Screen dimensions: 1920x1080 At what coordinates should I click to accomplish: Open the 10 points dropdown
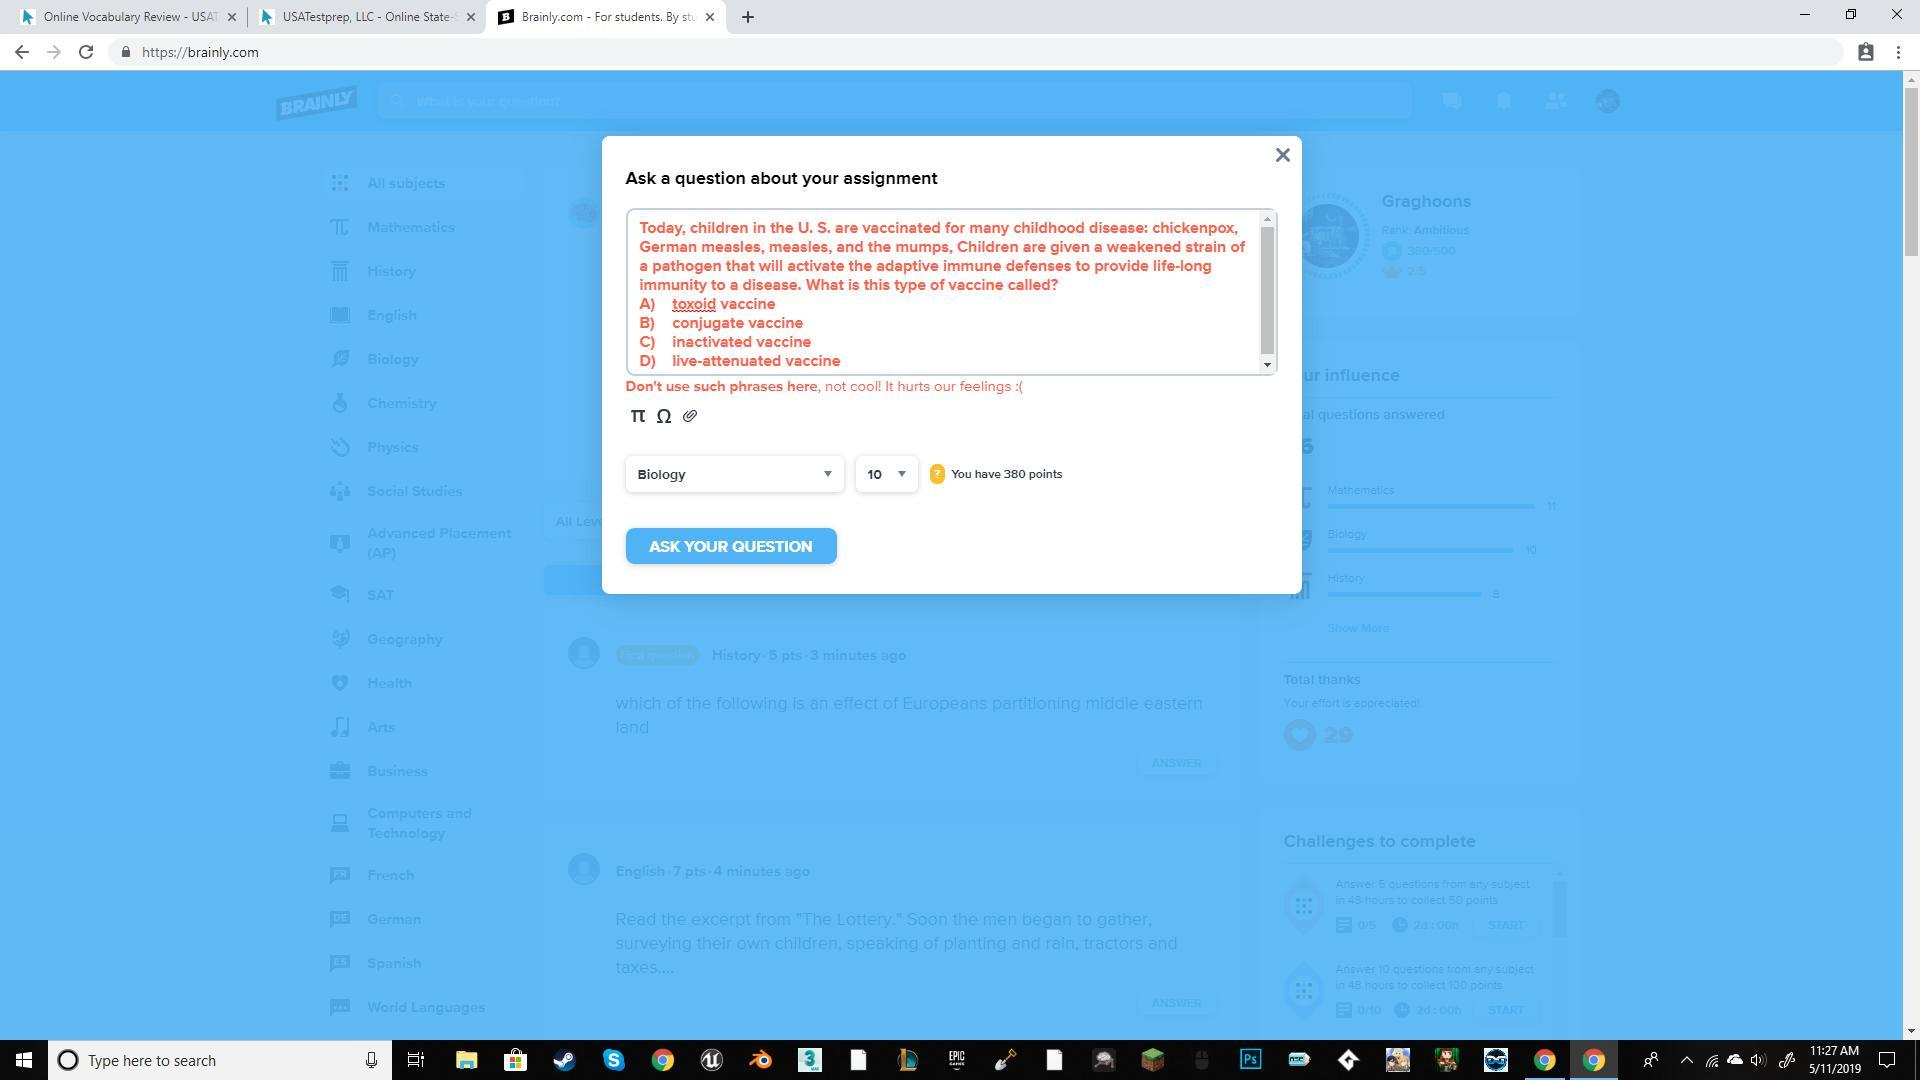[x=886, y=474]
